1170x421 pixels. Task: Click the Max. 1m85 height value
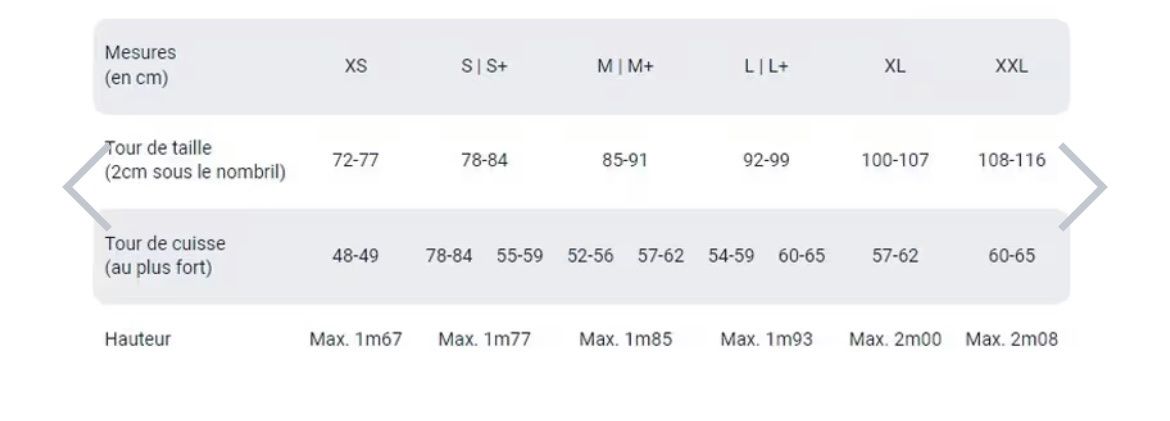[x=625, y=340]
